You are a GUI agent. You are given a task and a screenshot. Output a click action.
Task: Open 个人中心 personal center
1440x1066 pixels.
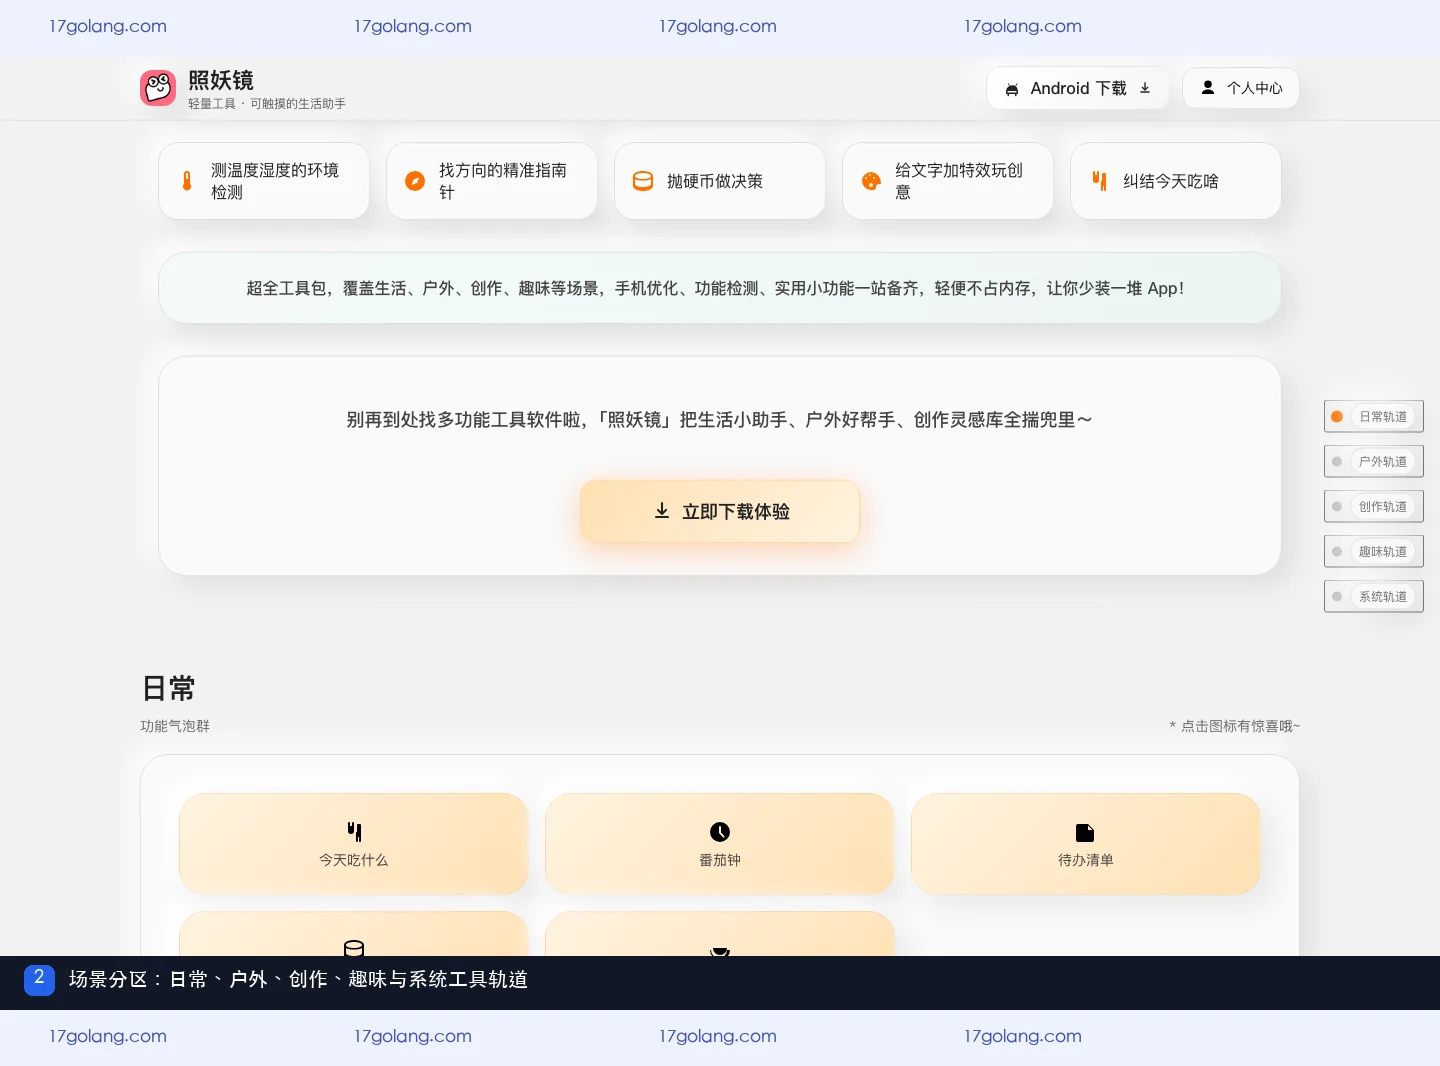(1241, 88)
